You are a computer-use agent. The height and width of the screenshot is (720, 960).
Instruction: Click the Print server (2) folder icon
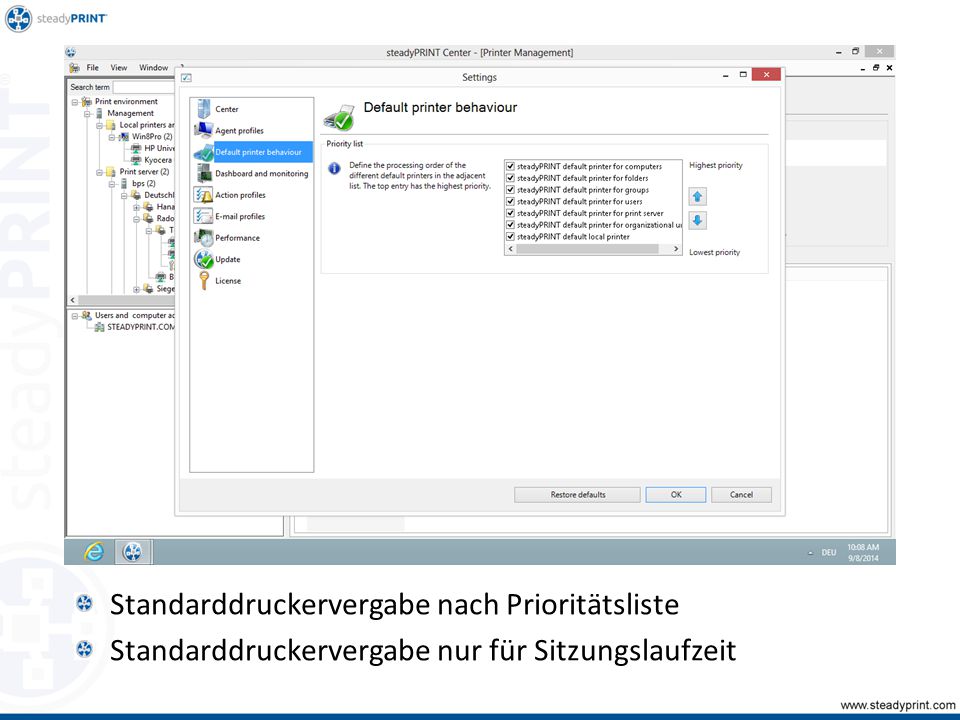(x=111, y=171)
